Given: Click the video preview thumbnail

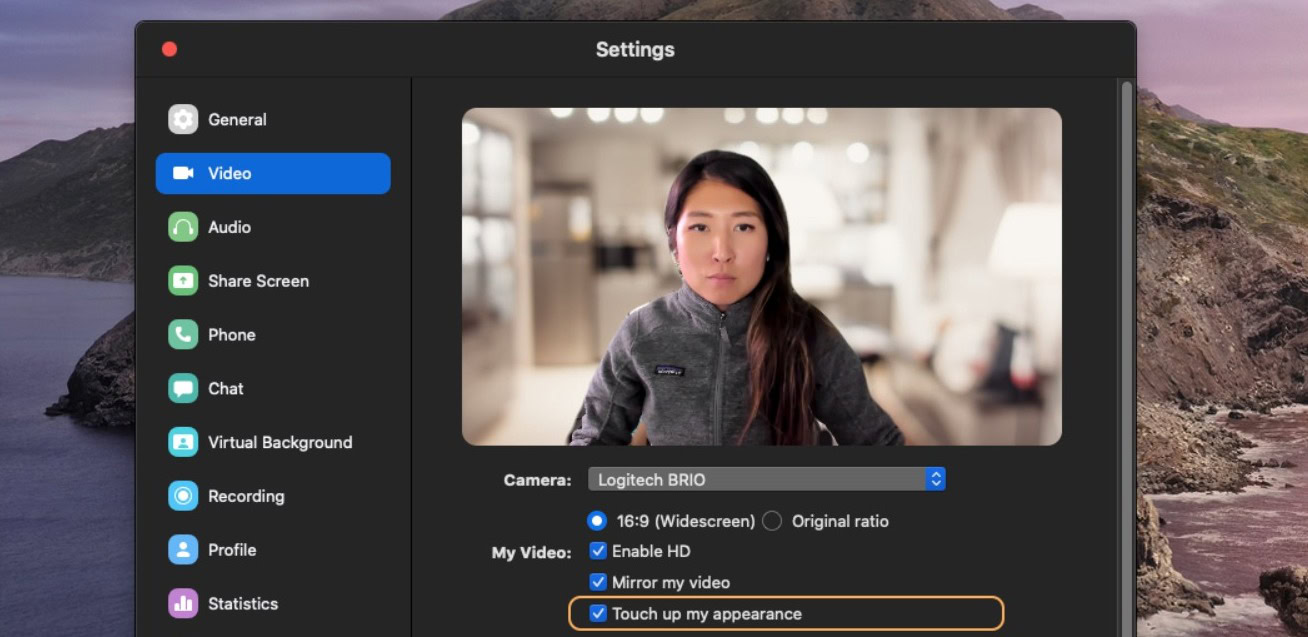Looking at the screenshot, I should click(x=761, y=276).
